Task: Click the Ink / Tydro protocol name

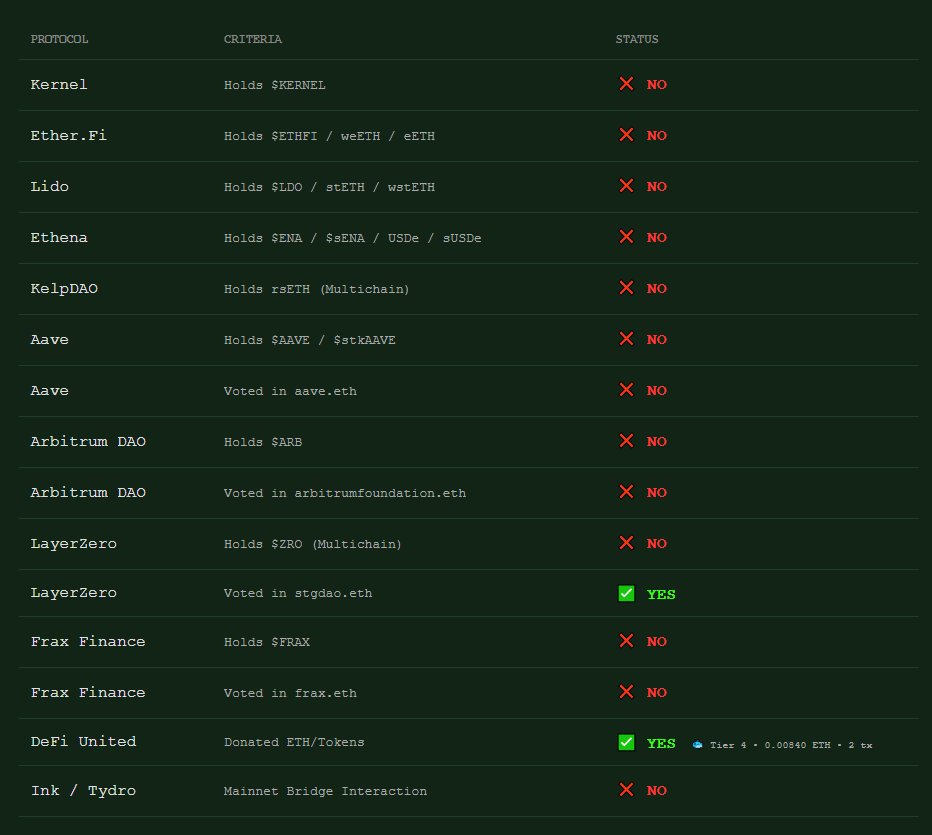Action: [x=83, y=791]
